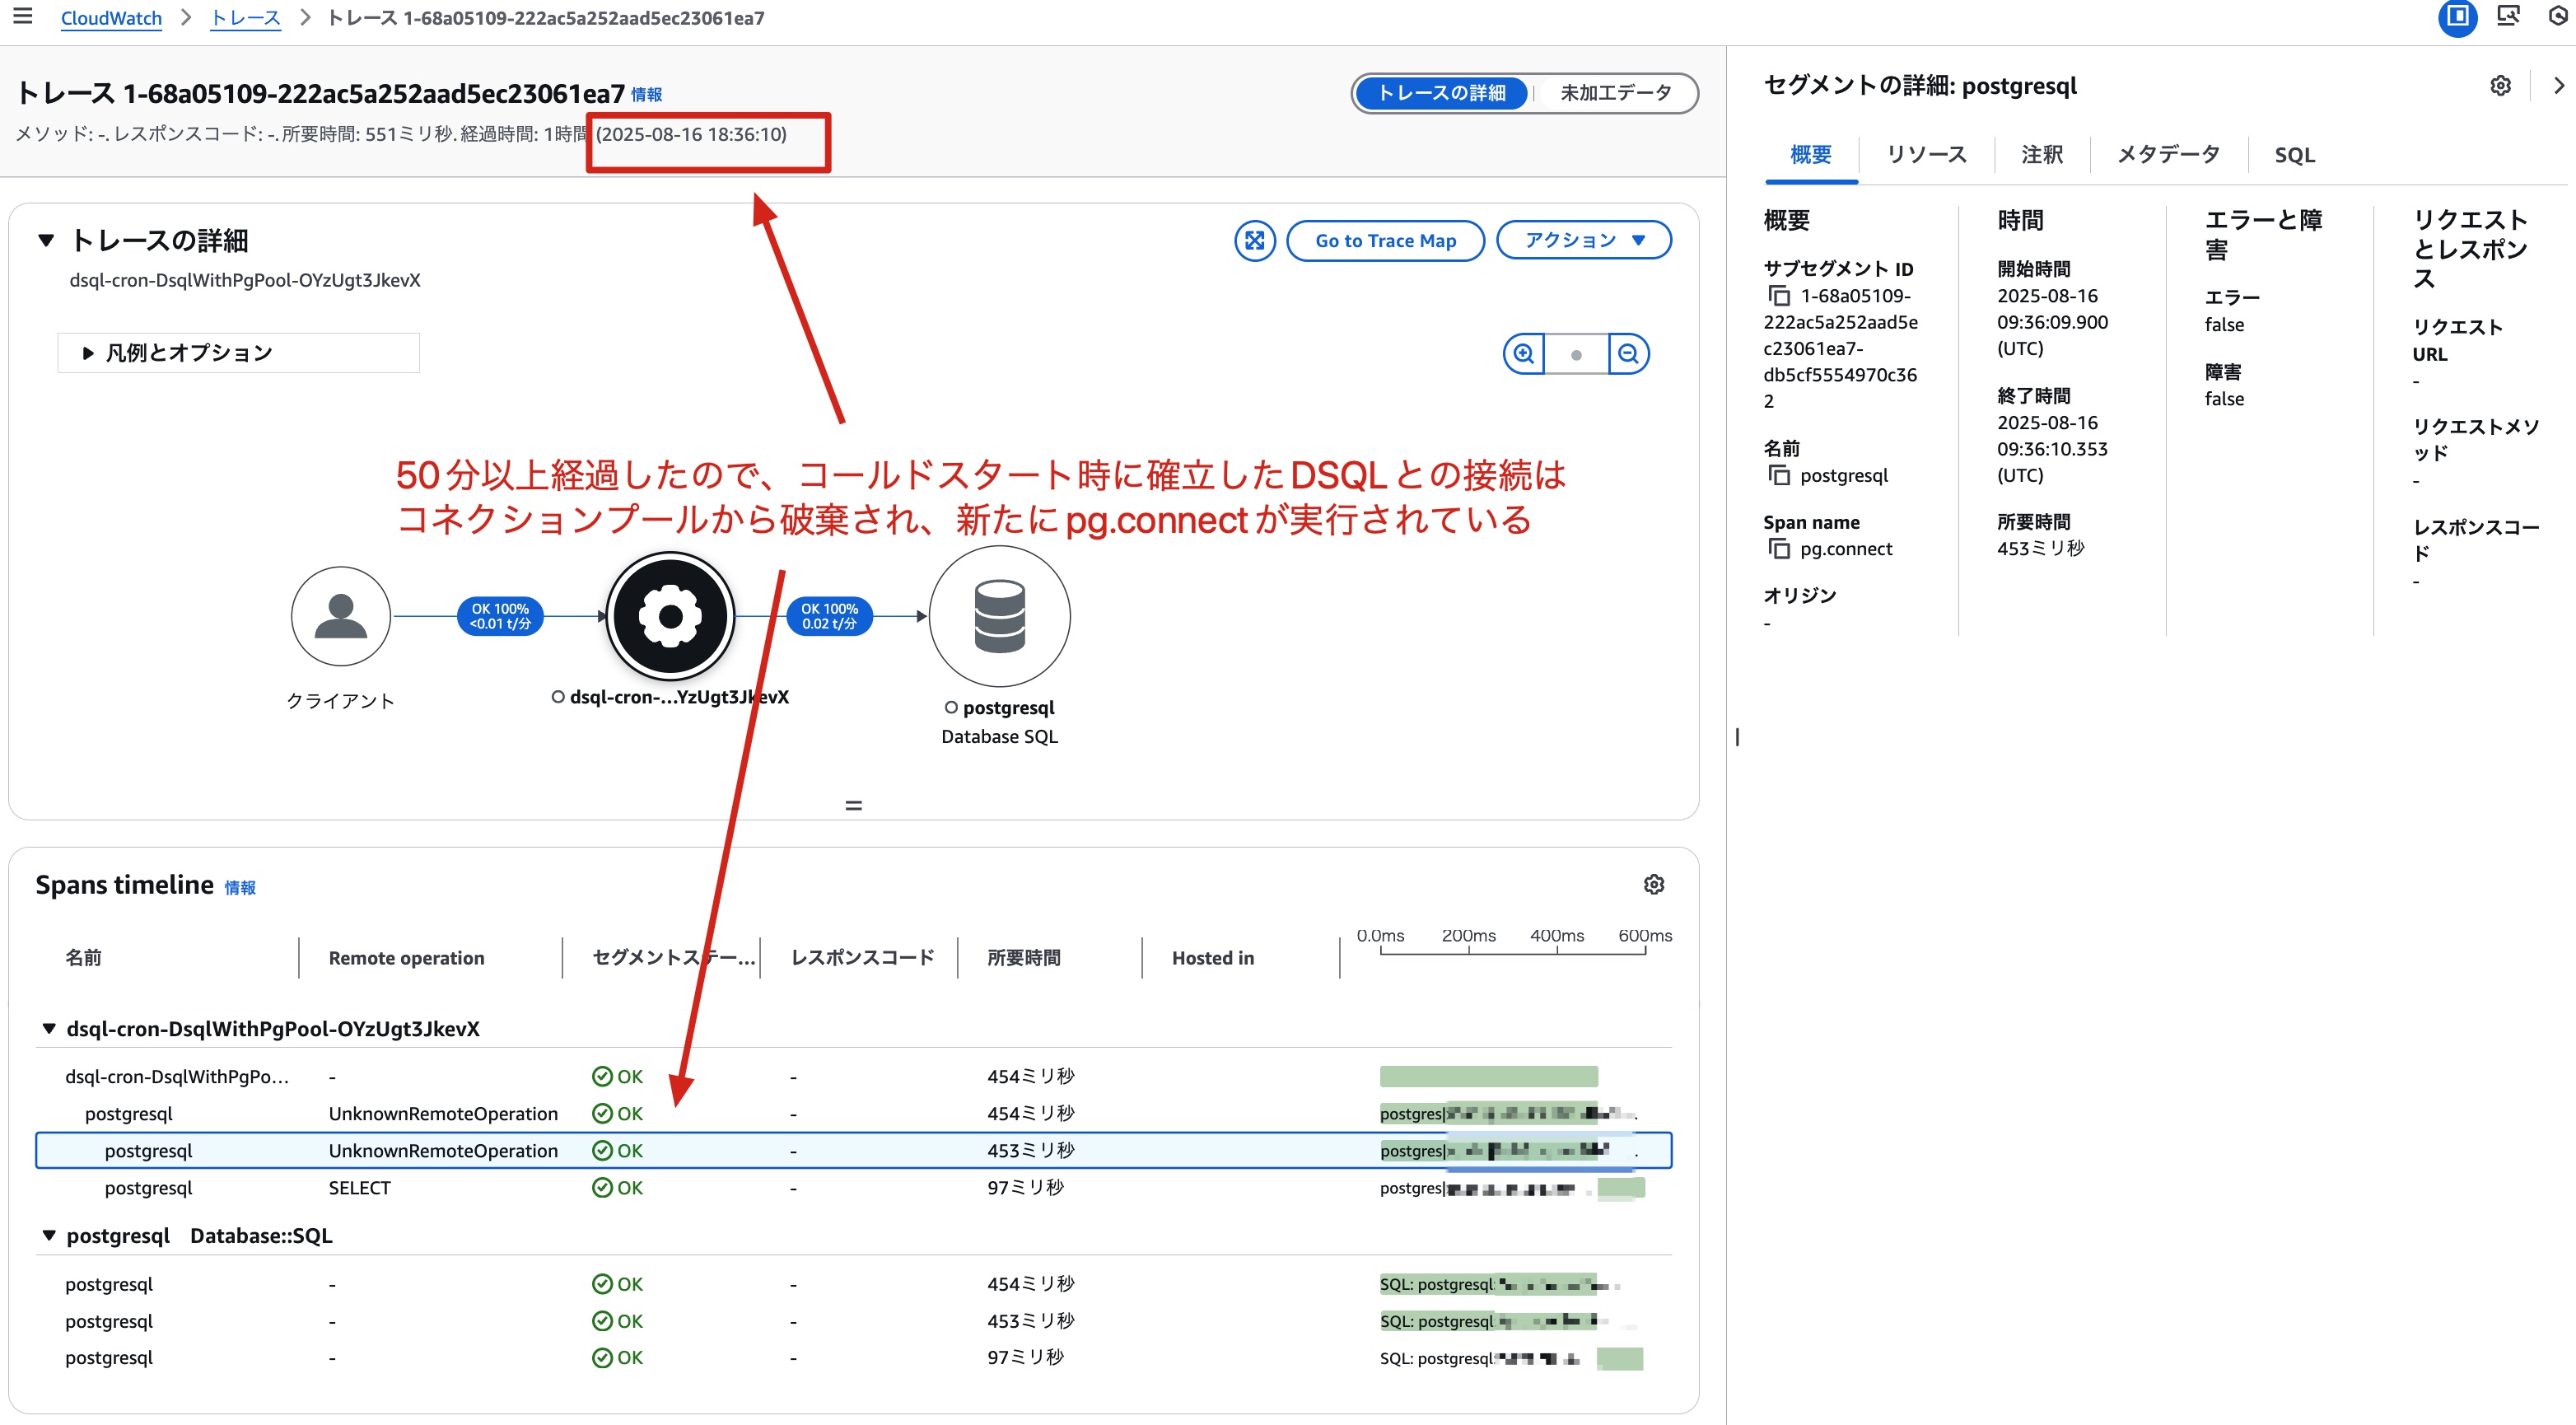
Task: Click the Remote operation column header
Action: pyautogui.click(x=406, y=958)
